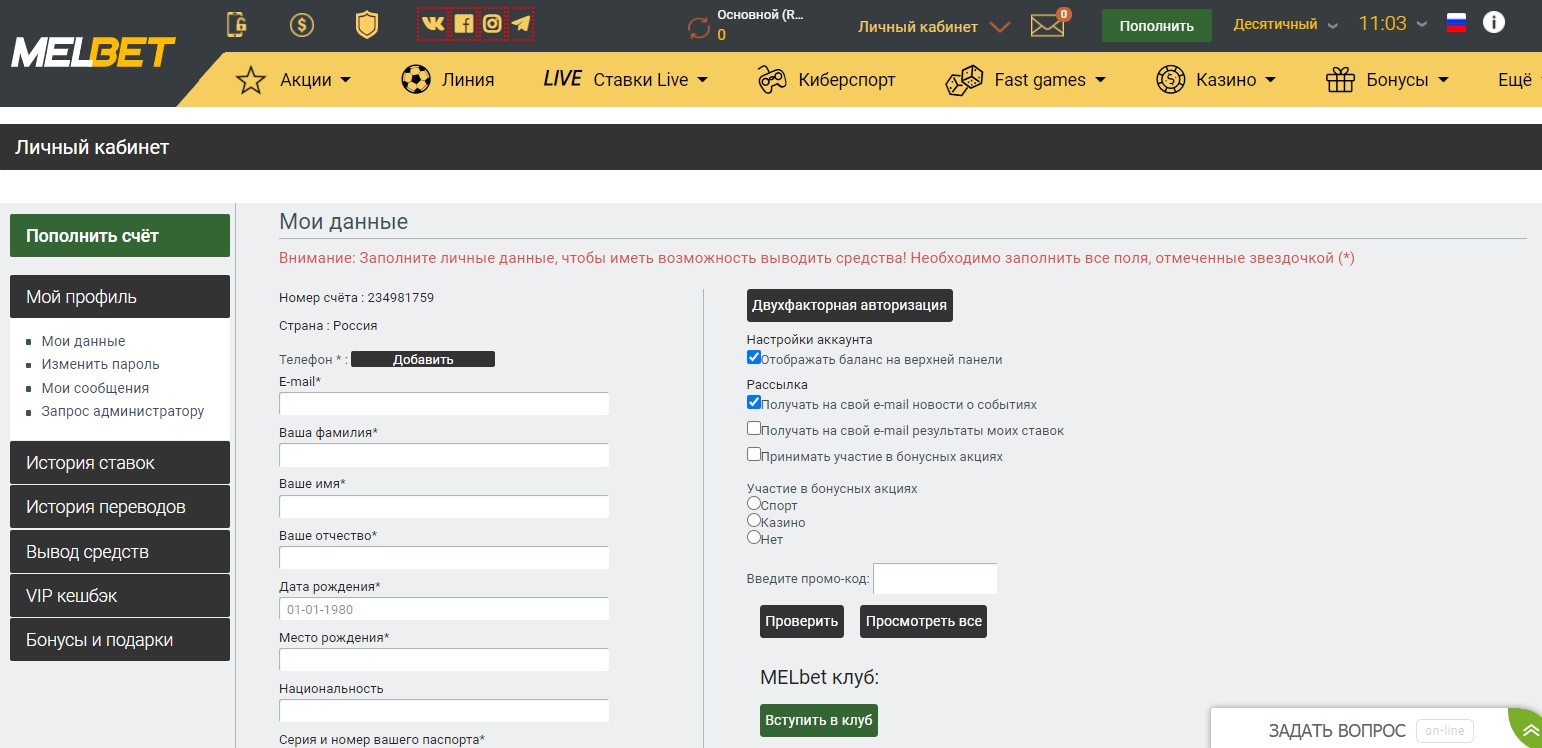
Task: Open the Telegram social link
Action: (x=521, y=24)
